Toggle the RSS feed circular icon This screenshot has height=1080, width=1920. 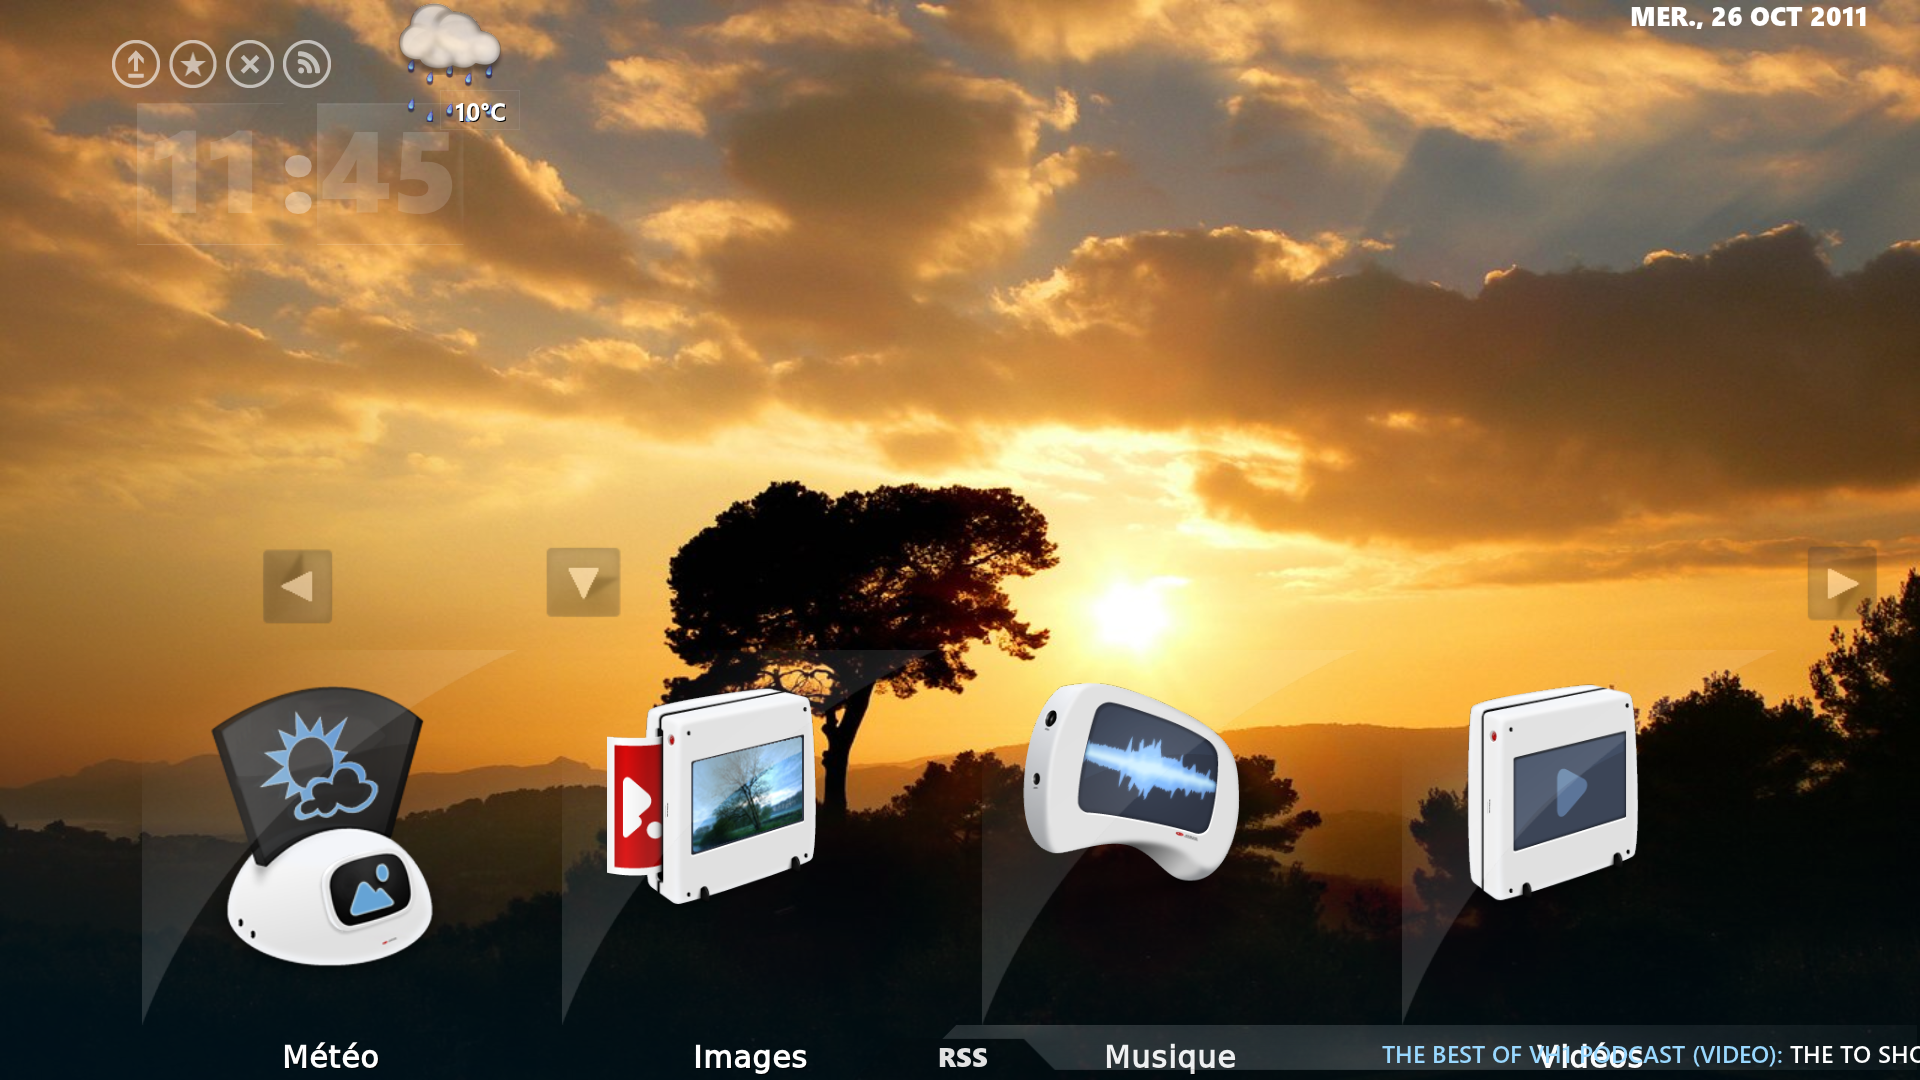click(x=307, y=65)
